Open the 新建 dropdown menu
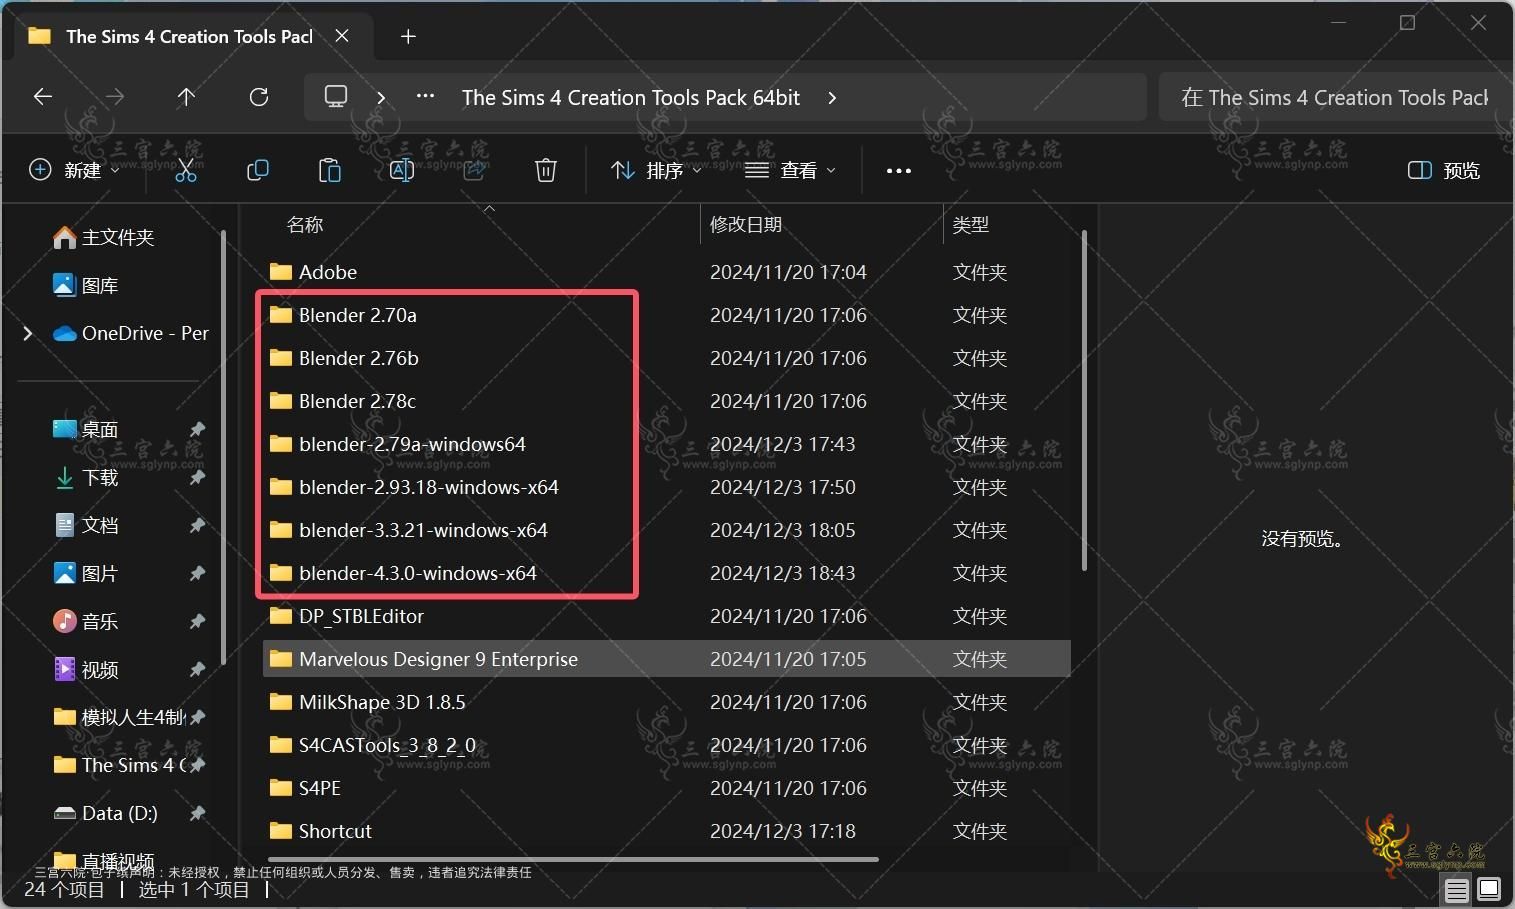 [74, 170]
